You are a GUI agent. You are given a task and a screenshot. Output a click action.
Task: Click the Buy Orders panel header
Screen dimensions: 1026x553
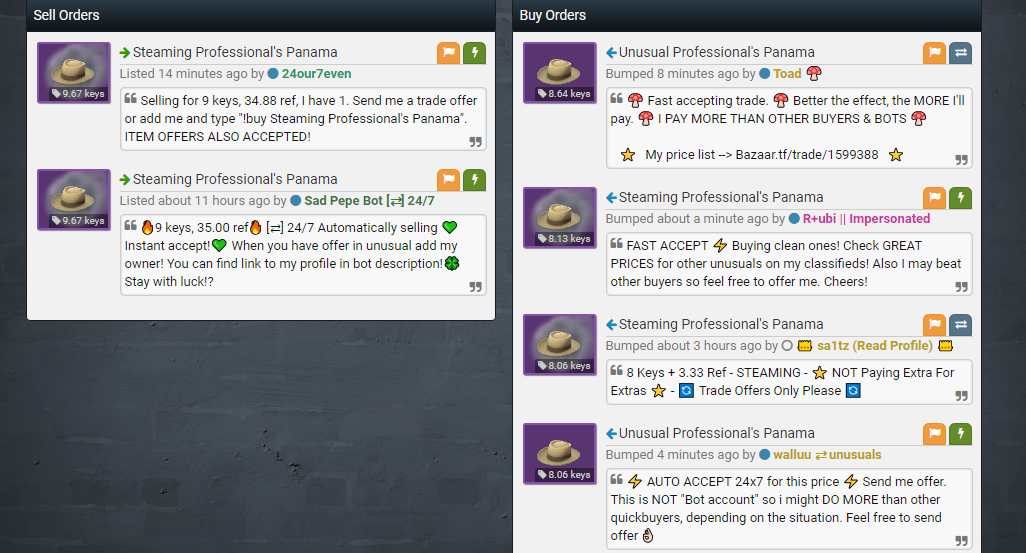(747, 15)
